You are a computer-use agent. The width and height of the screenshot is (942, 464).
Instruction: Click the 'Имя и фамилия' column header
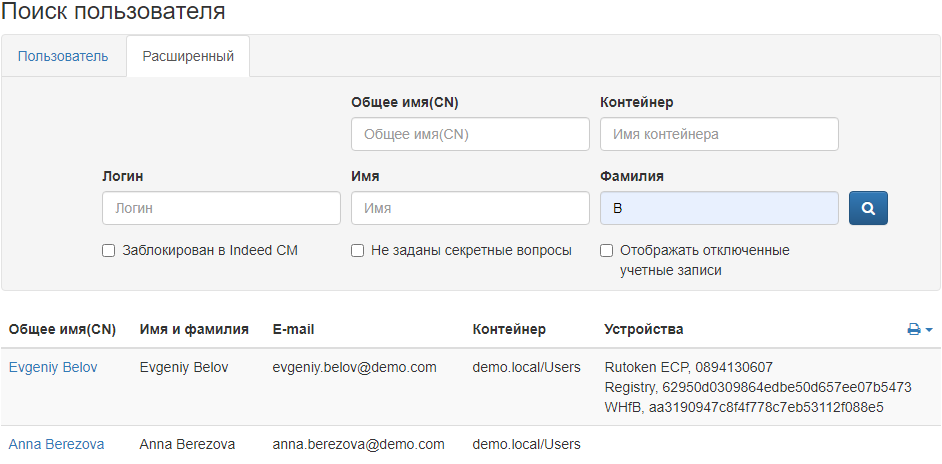pos(194,329)
